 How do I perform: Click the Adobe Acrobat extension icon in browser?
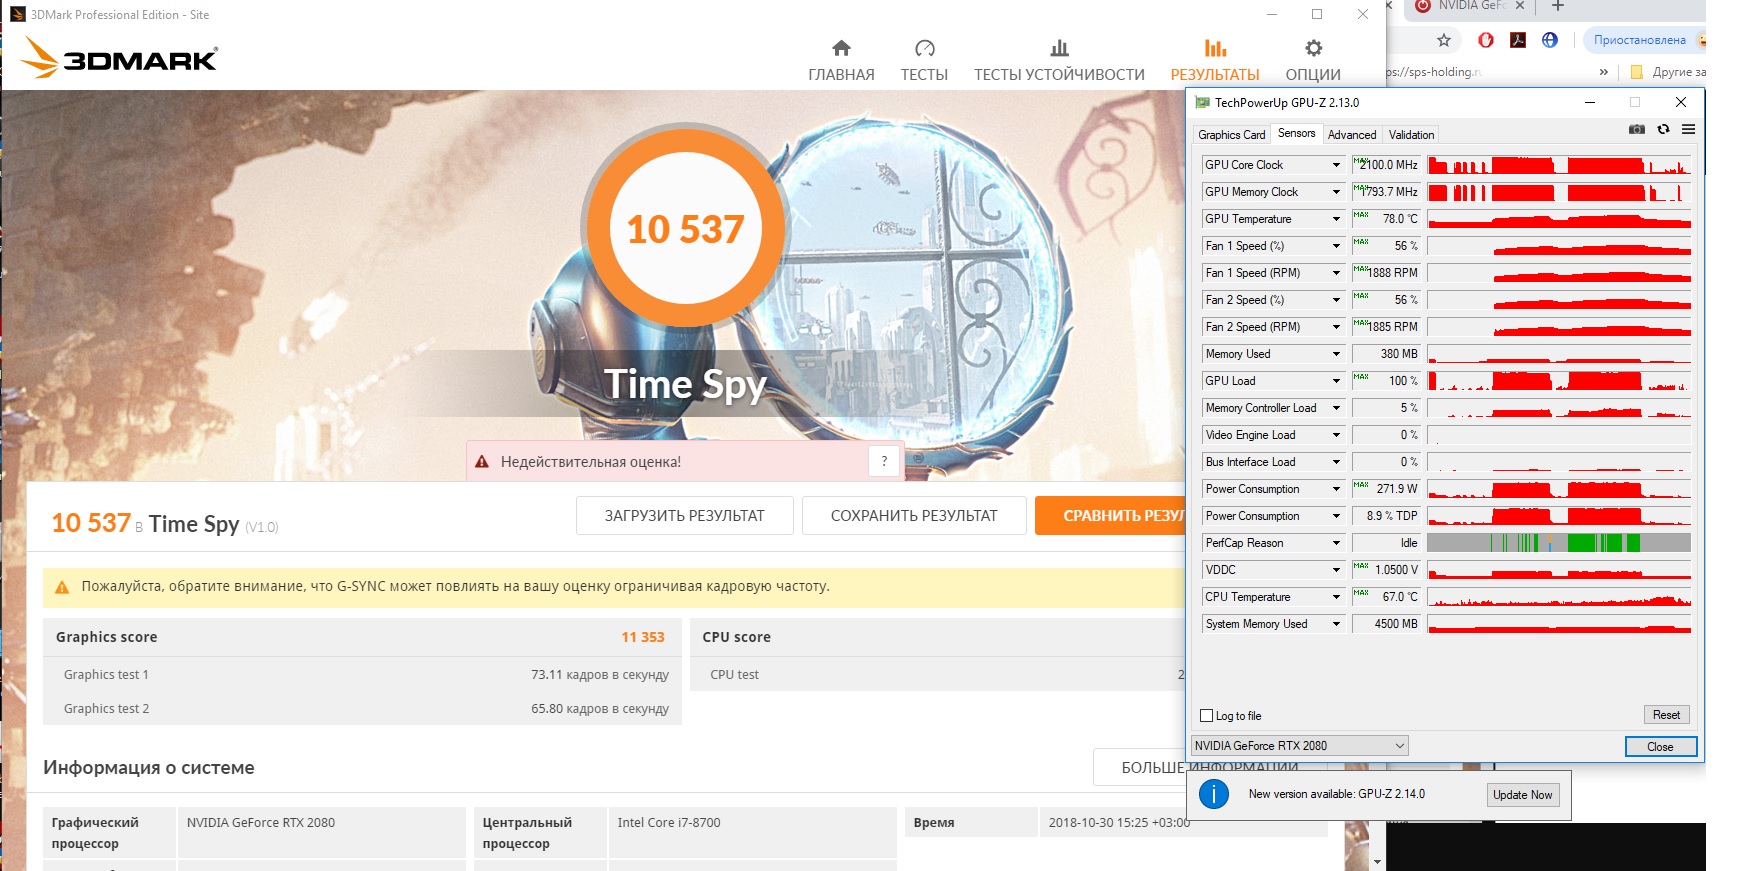click(1518, 40)
